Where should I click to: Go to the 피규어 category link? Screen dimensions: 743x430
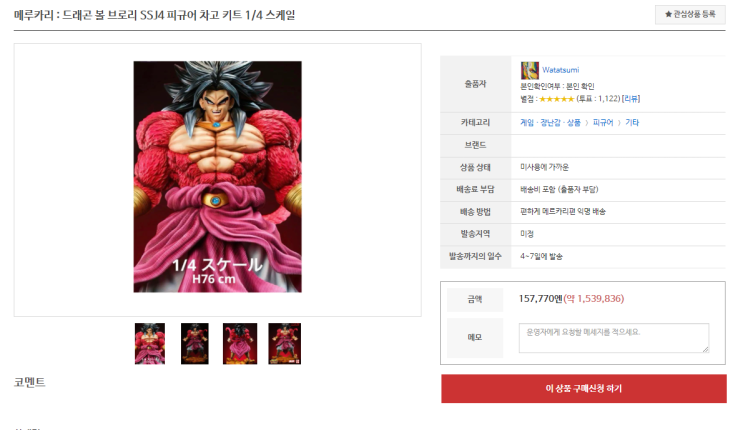click(603, 122)
